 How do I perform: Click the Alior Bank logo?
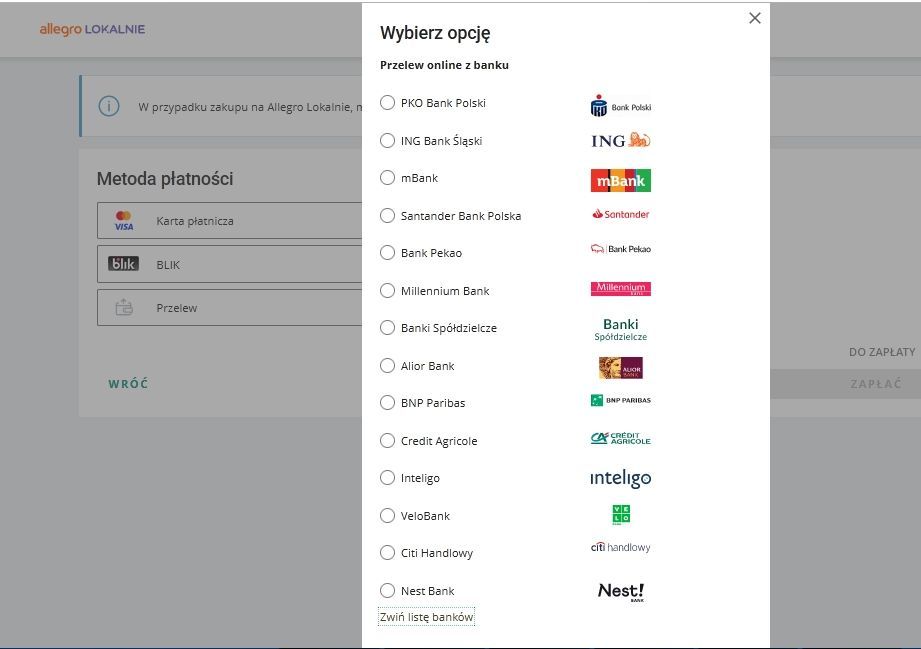point(620,368)
